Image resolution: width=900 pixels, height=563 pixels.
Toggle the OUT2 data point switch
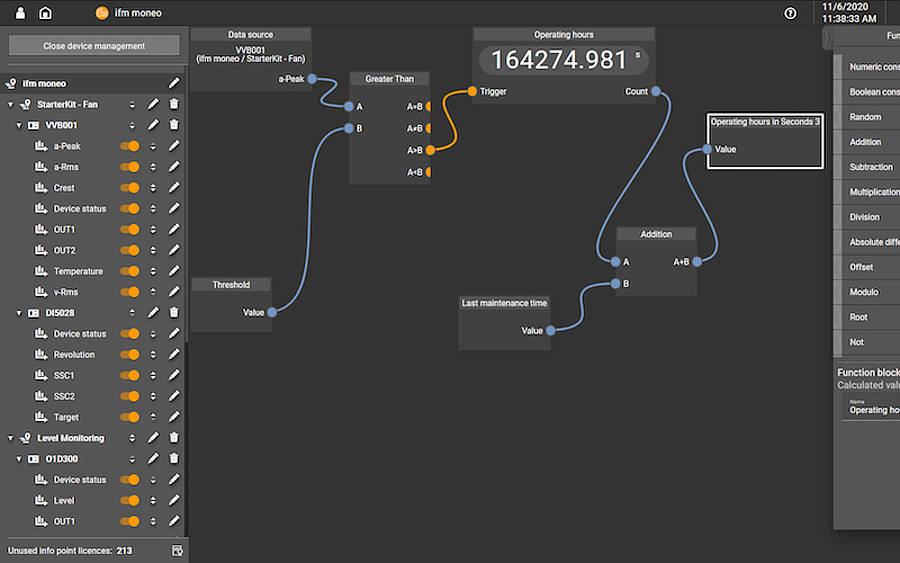point(130,250)
